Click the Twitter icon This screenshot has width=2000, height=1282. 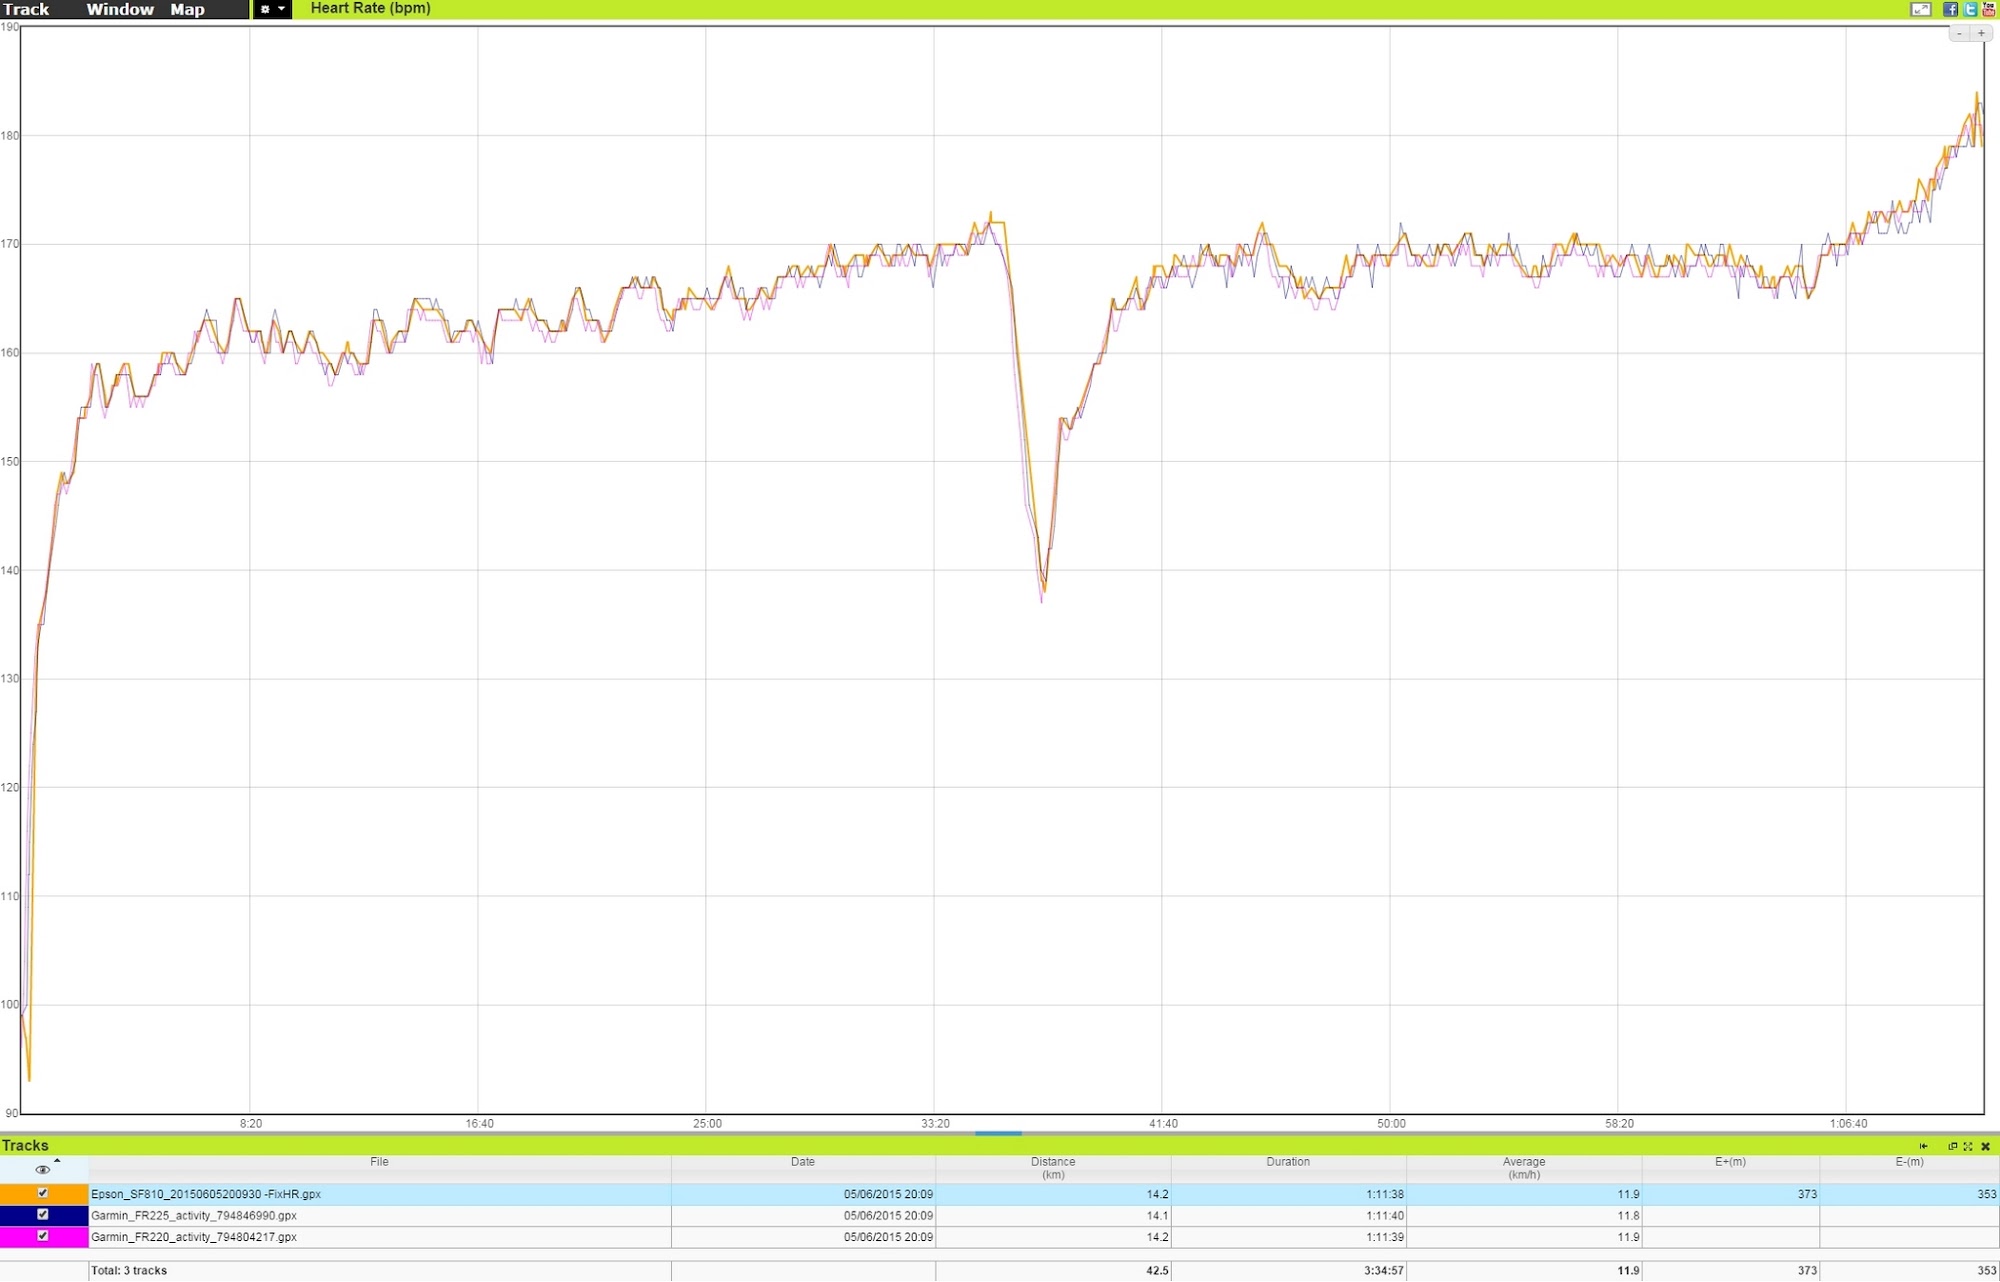click(1970, 9)
